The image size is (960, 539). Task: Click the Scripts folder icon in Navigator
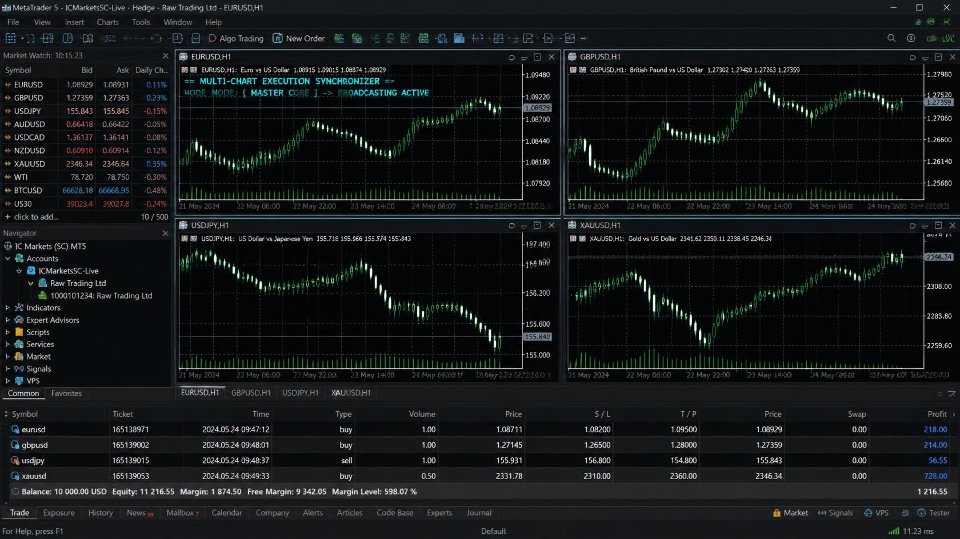tap(19, 332)
